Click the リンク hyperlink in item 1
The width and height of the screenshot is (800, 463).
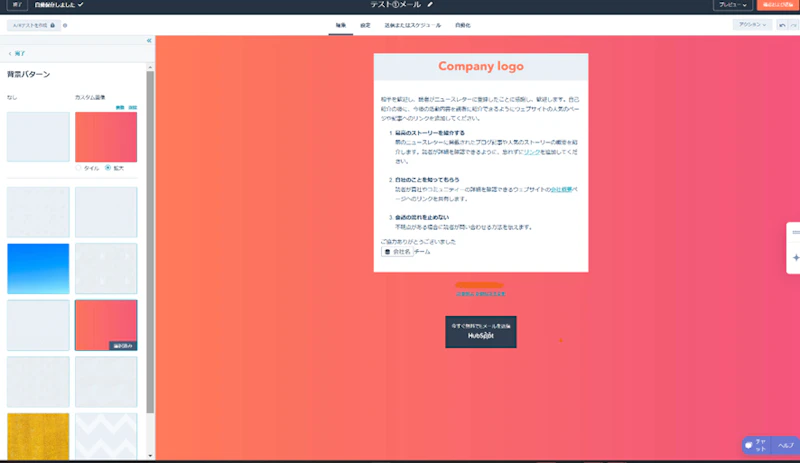coord(531,152)
